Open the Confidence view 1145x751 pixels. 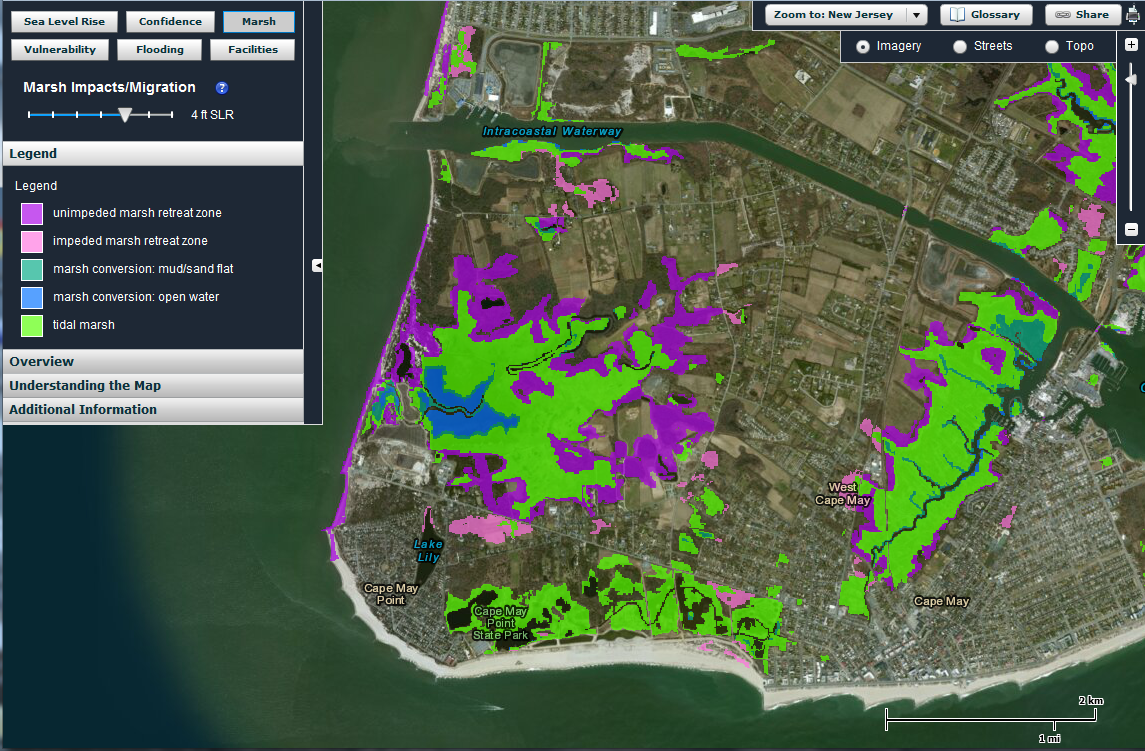pos(169,21)
